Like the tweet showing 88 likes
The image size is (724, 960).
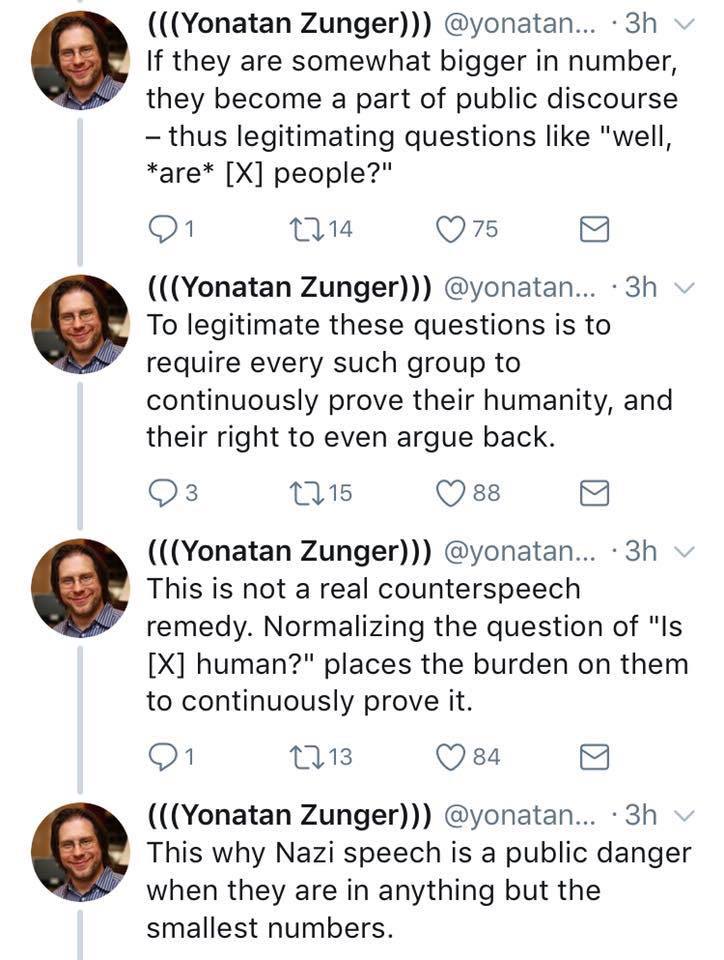(452, 492)
